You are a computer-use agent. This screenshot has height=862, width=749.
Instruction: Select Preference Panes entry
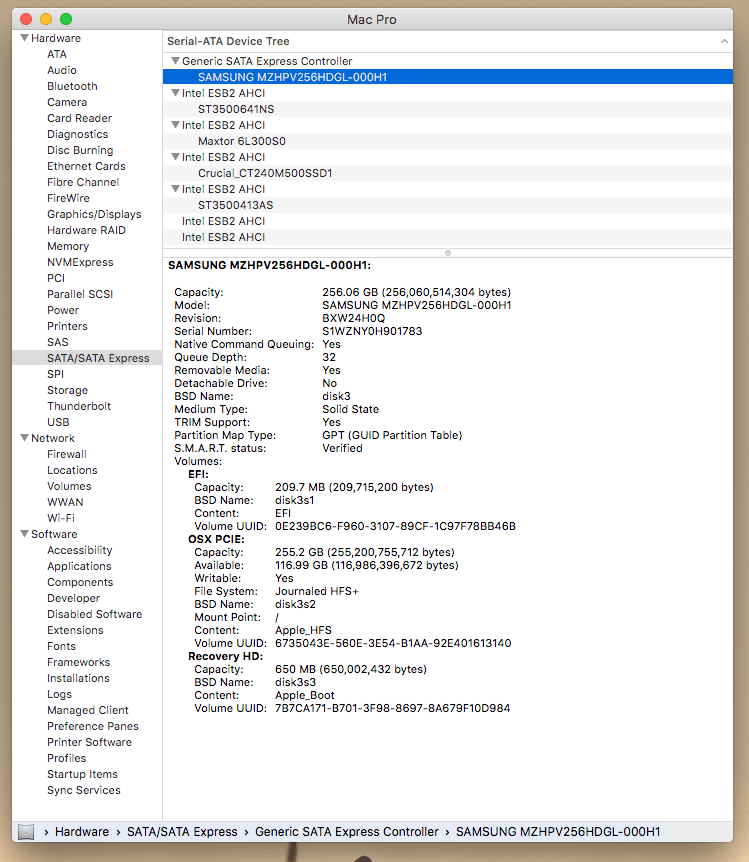(93, 726)
